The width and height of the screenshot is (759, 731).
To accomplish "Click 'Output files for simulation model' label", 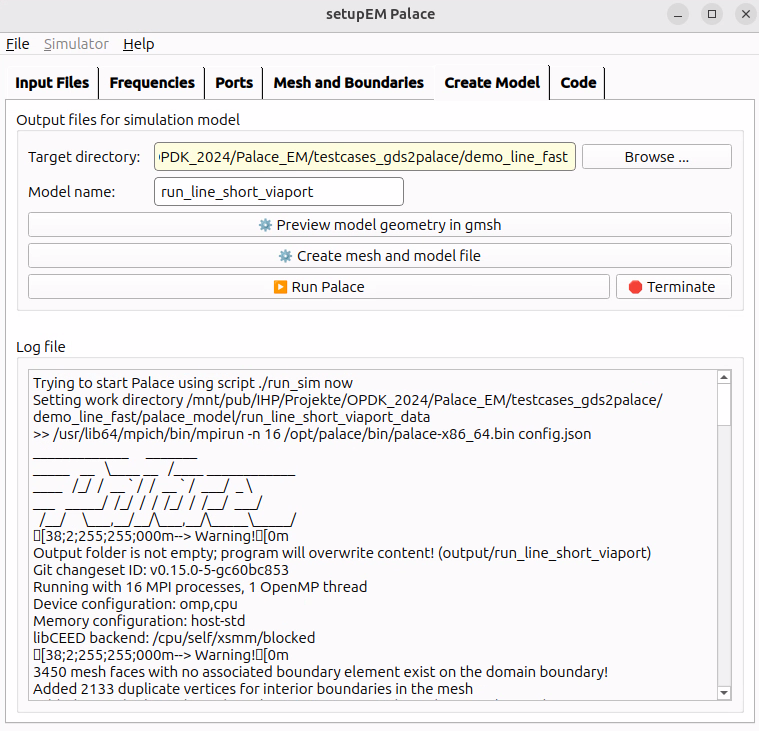I will [128, 120].
